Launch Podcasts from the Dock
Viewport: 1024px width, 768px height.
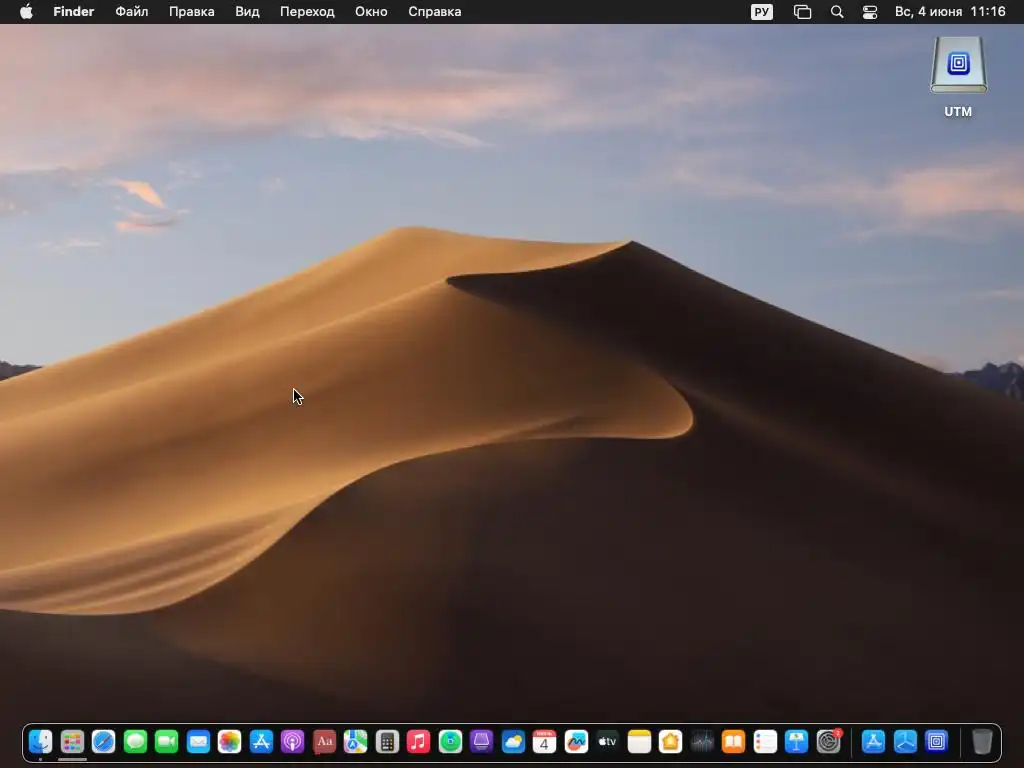[293, 741]
